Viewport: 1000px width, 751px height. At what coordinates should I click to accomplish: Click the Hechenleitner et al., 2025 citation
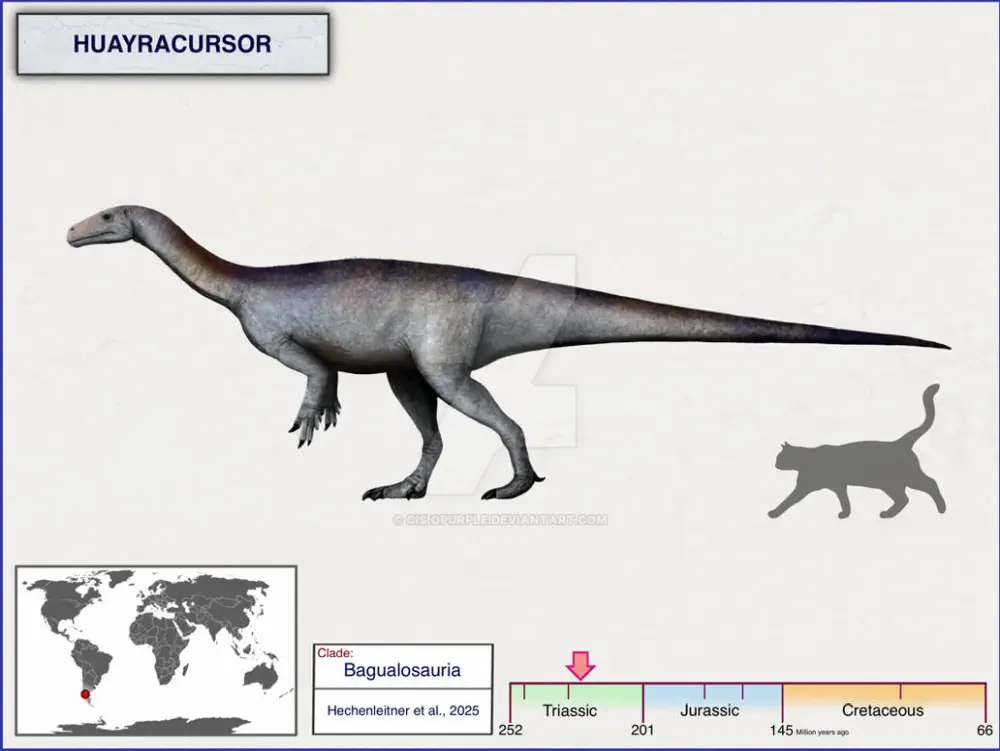point(403,710)
